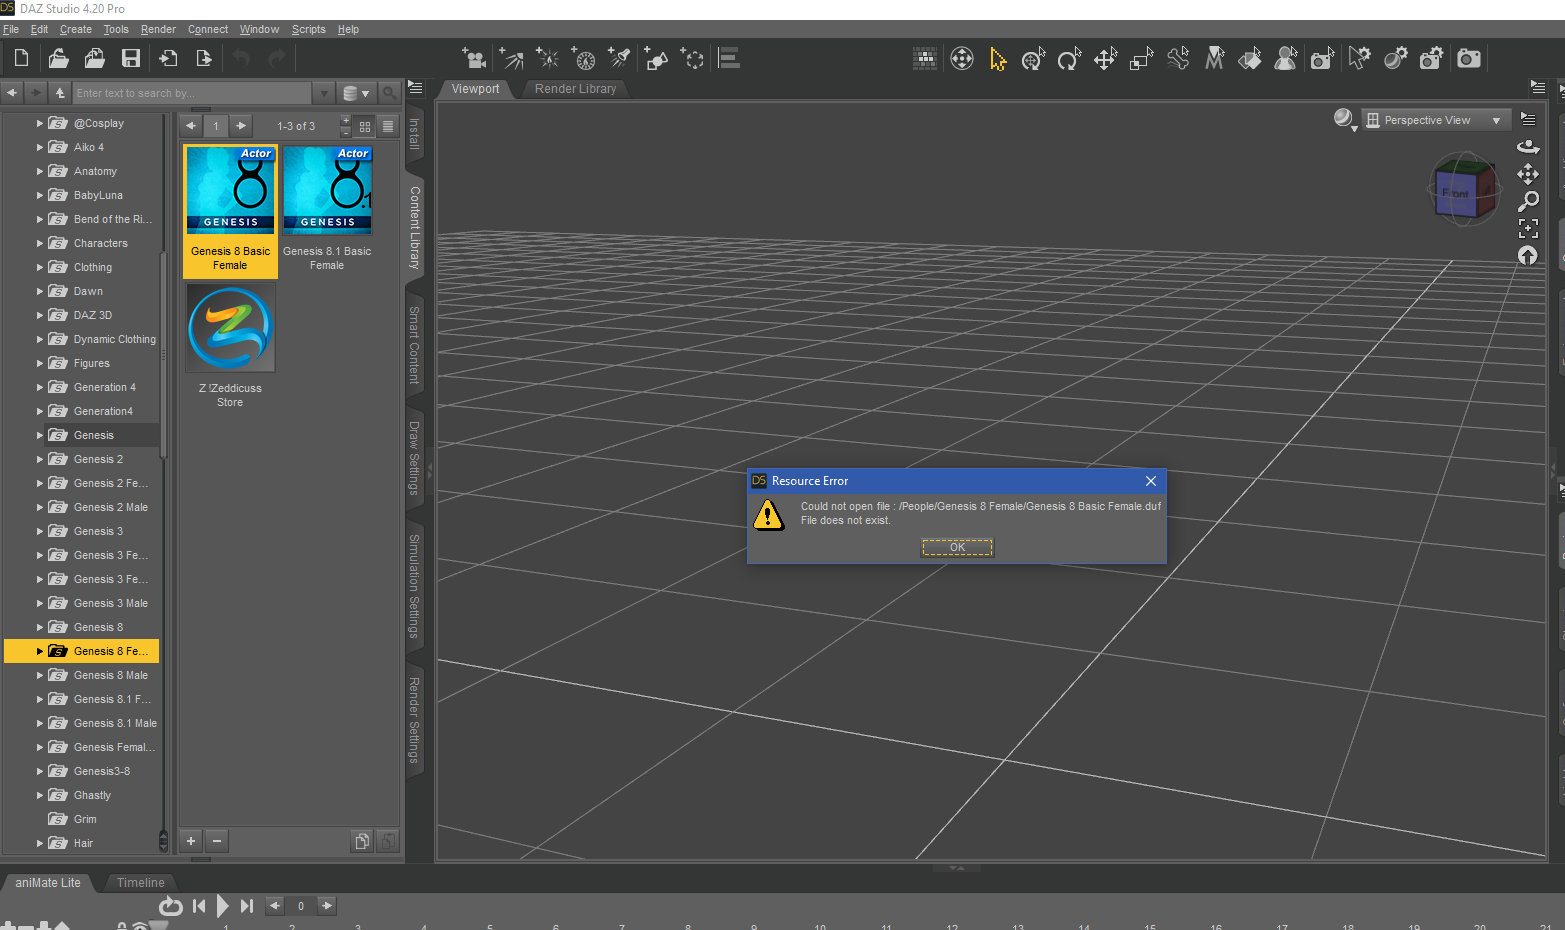Open camera-with-gear render settings icon

point(1432,59)
